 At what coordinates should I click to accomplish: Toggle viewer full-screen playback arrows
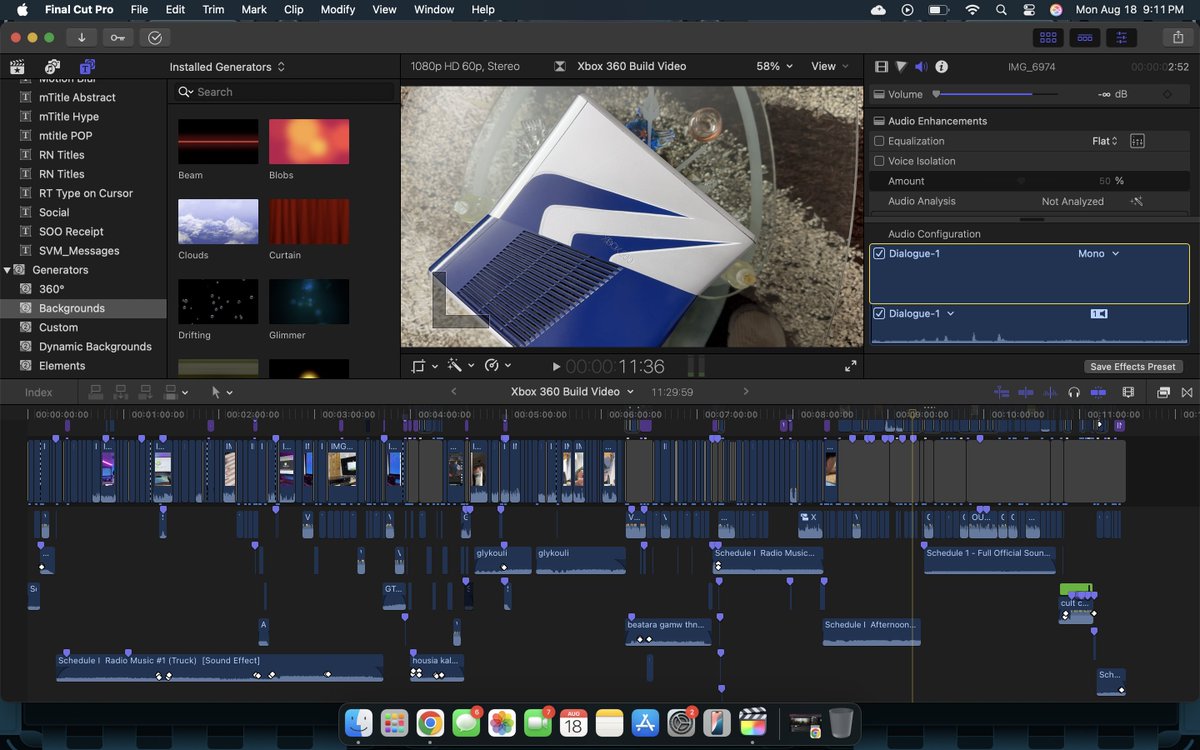pos(851,366)
